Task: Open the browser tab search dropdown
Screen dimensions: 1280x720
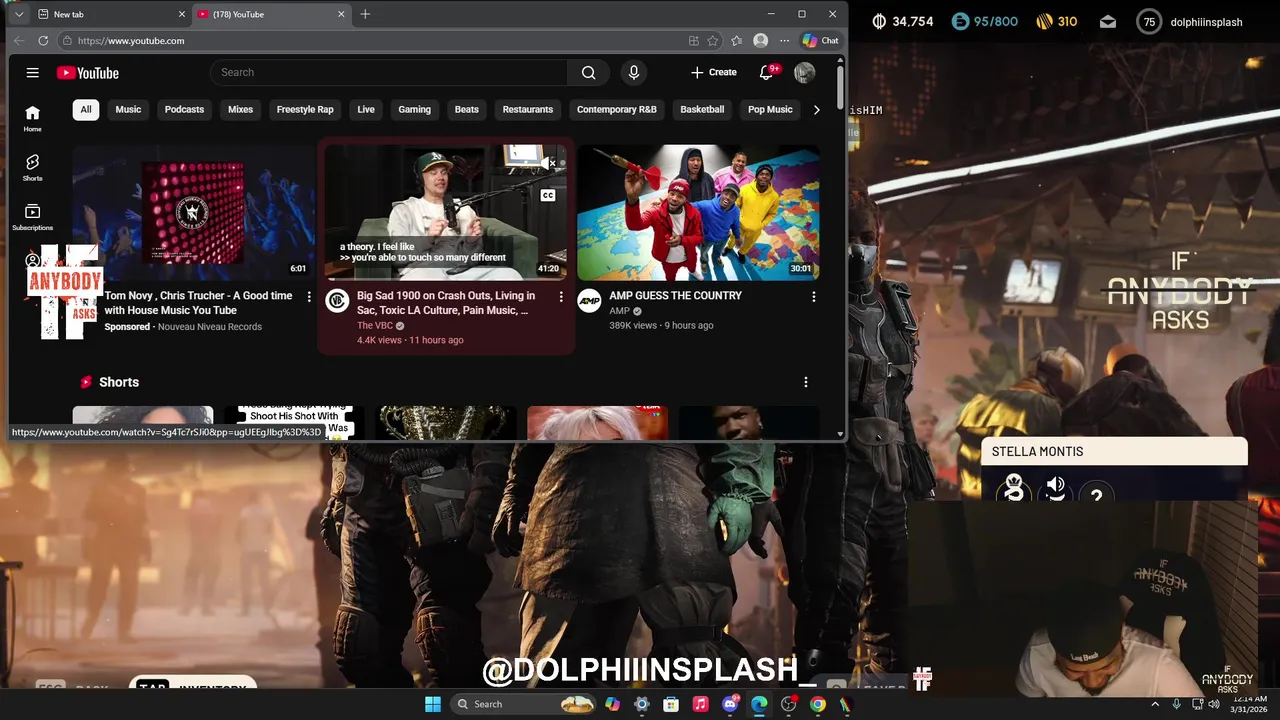Action: (18, 14)
